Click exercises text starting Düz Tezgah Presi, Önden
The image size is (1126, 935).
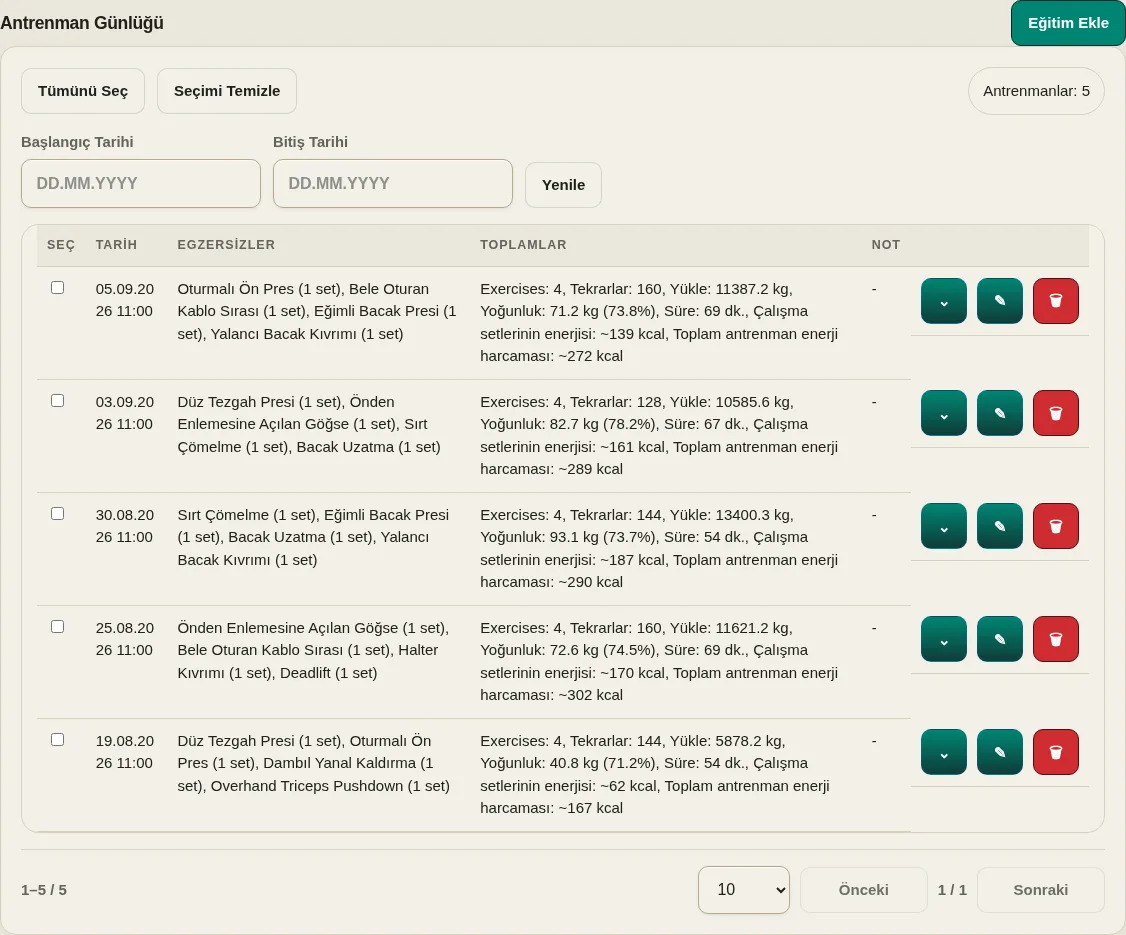tap(309, 424)
